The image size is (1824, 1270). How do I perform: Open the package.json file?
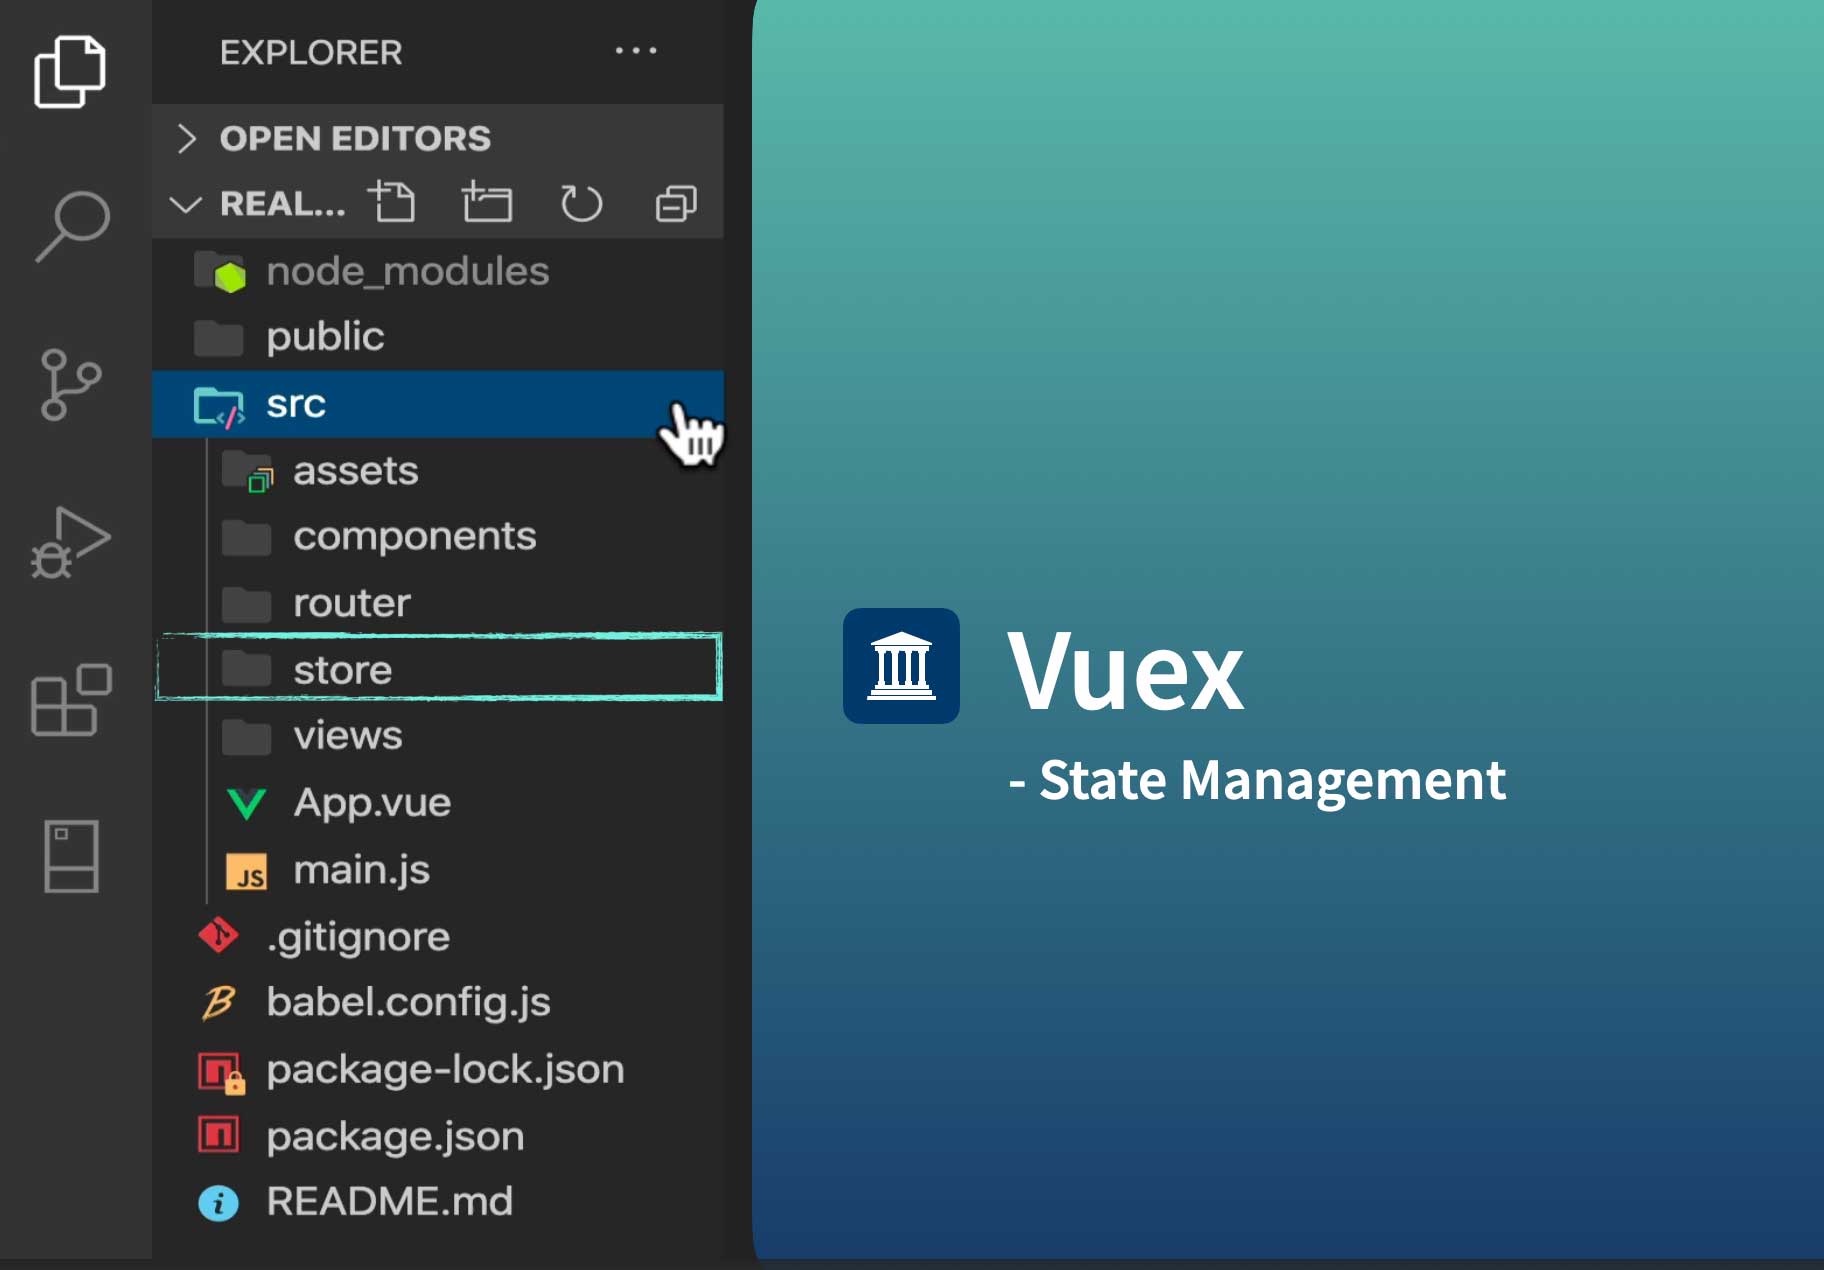(438, 1136)
